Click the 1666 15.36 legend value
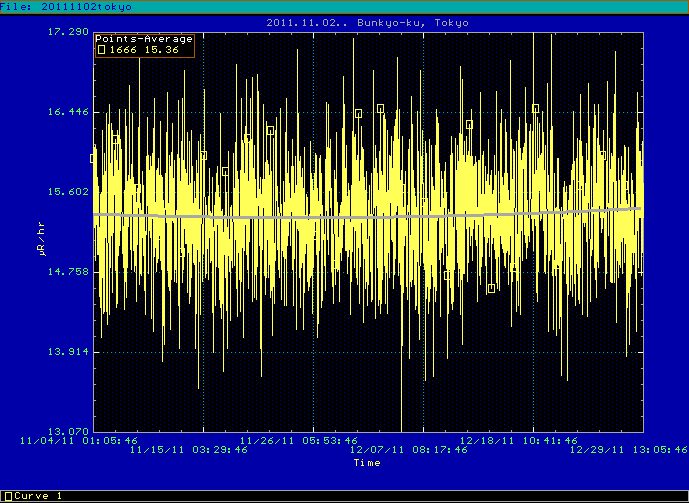The image size is (689, 503). [145, 50]
